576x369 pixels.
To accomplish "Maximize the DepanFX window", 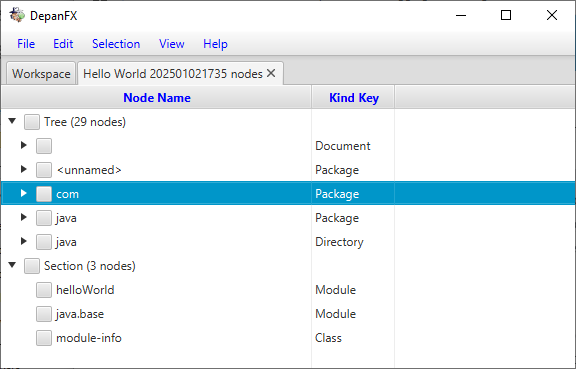I will click(x=506, y=15).
